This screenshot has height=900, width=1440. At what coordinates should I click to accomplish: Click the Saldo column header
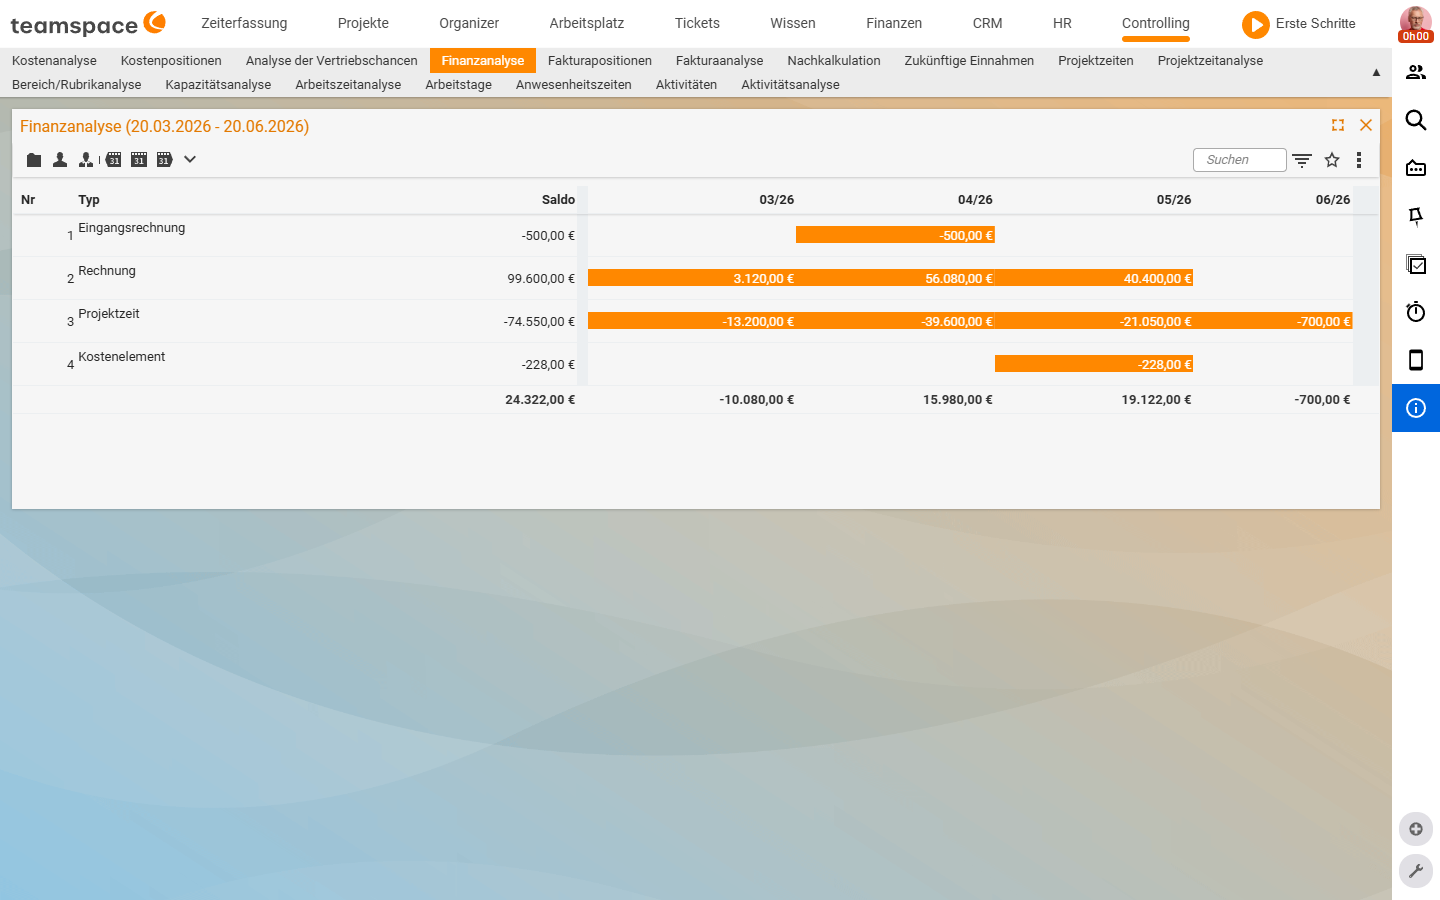click(x=558, y=200)
